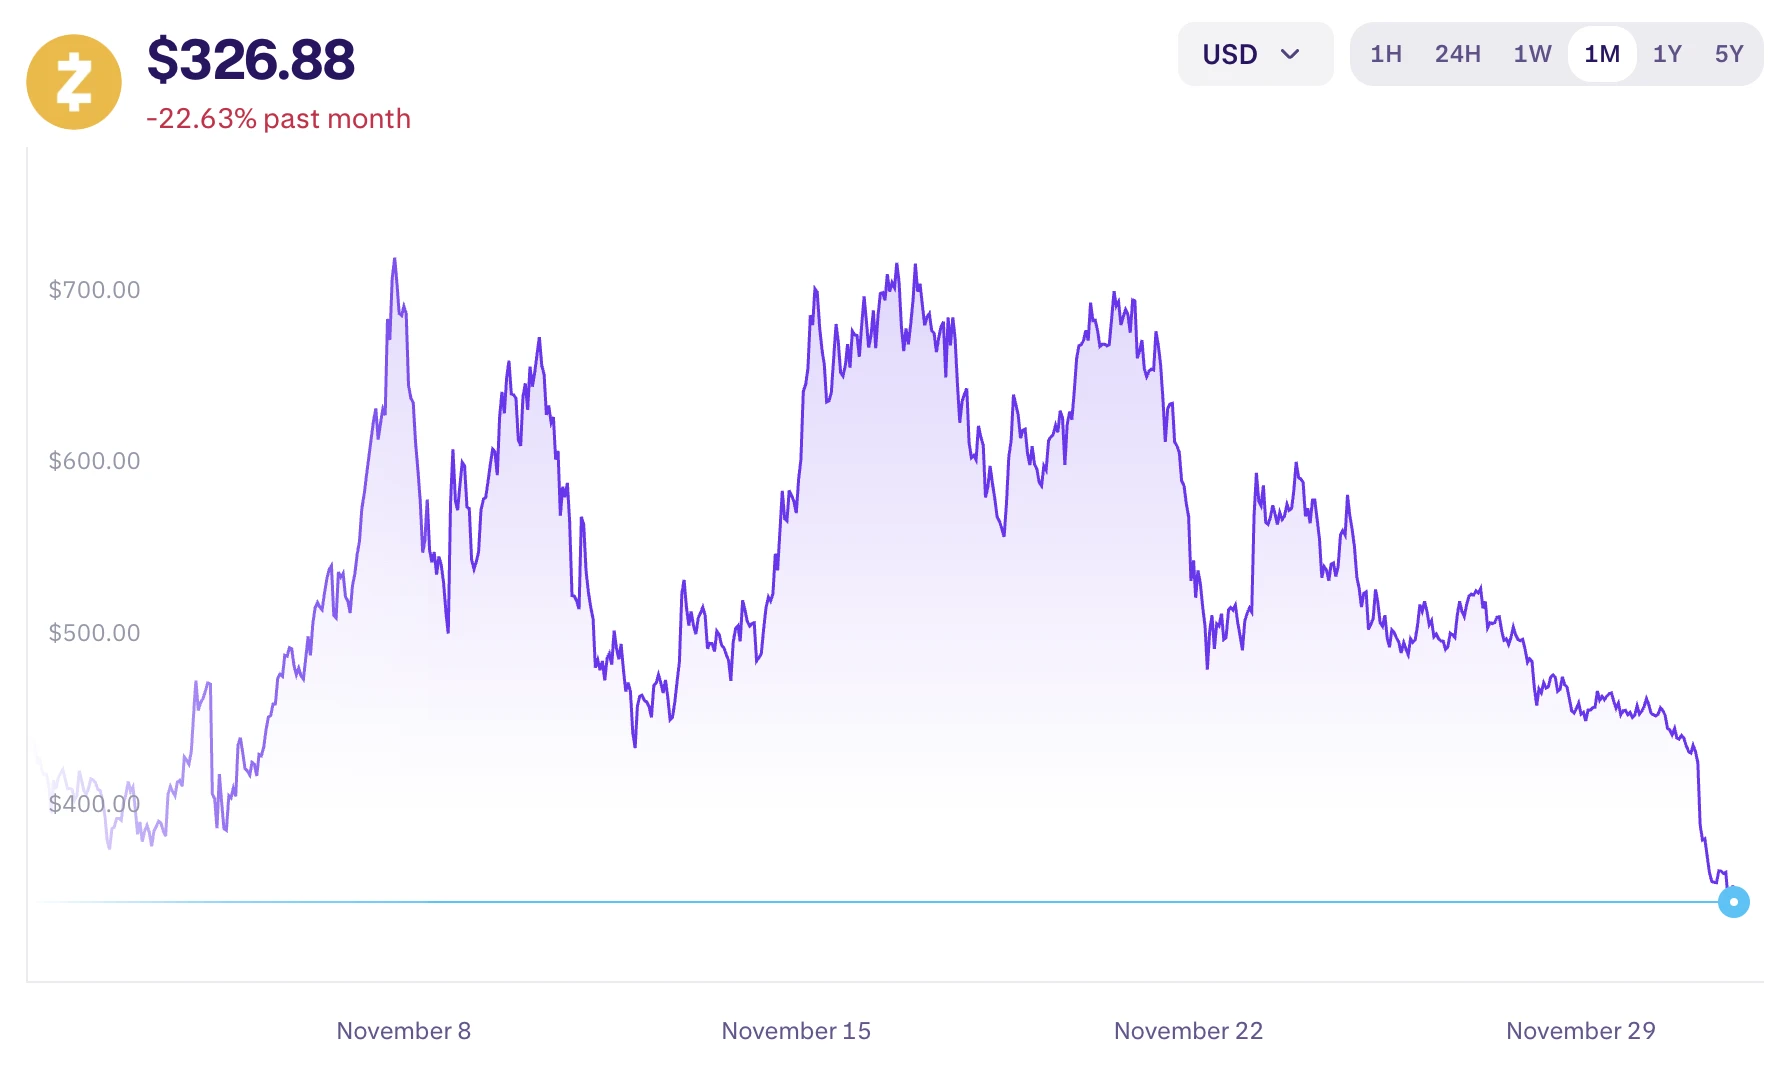Viewport: 1792px width, 1082px height.
Task: Switch to 1Y time range
Action: (1667, 54)
